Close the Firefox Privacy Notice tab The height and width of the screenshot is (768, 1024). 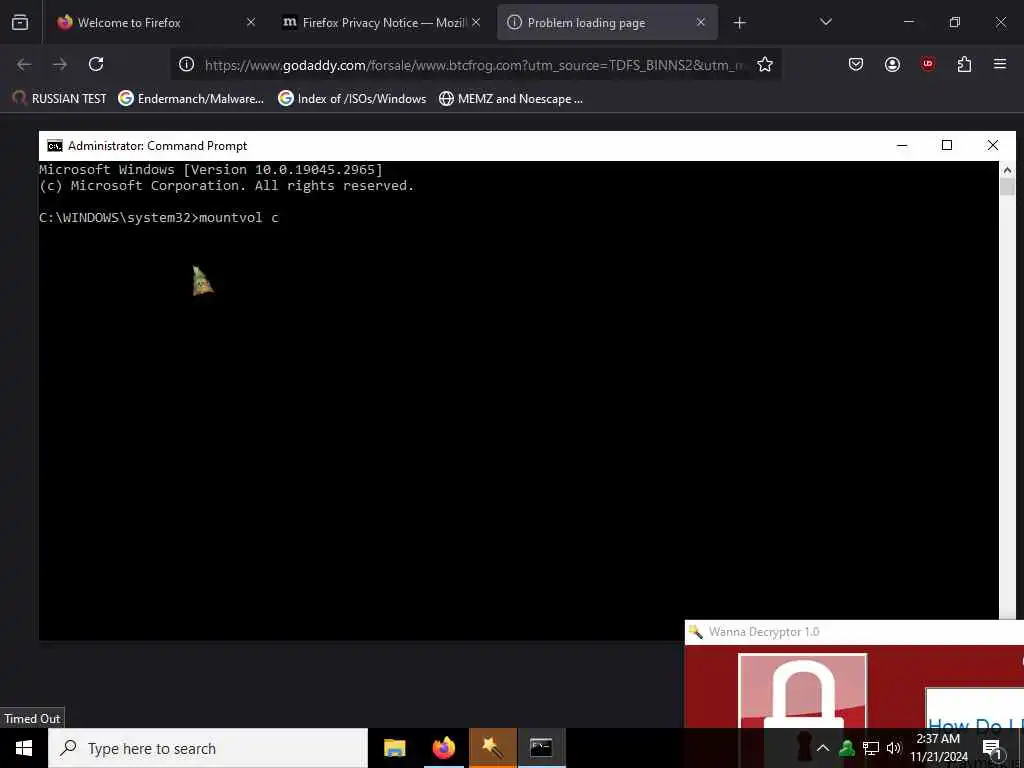click(476, 22)
